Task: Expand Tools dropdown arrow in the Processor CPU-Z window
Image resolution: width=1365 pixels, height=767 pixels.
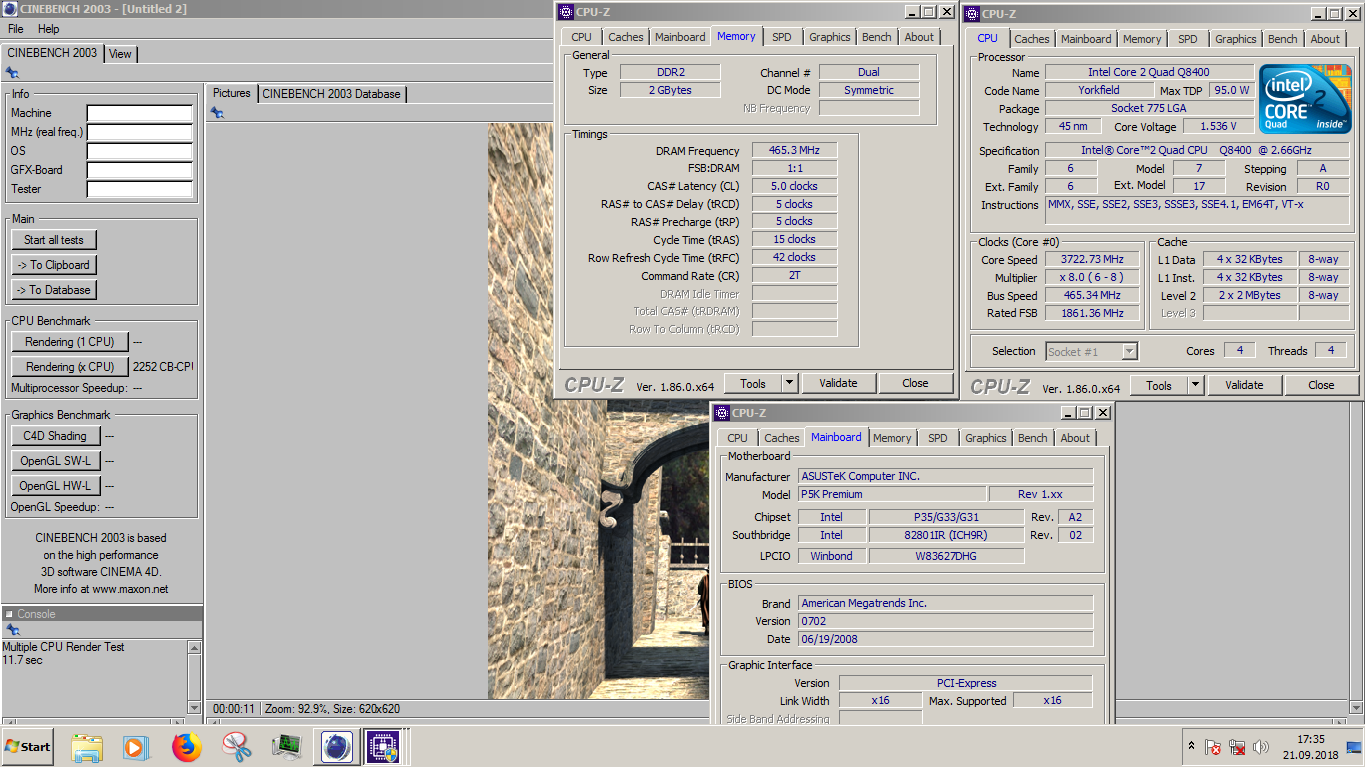Action: click(x=1195, y=385)
